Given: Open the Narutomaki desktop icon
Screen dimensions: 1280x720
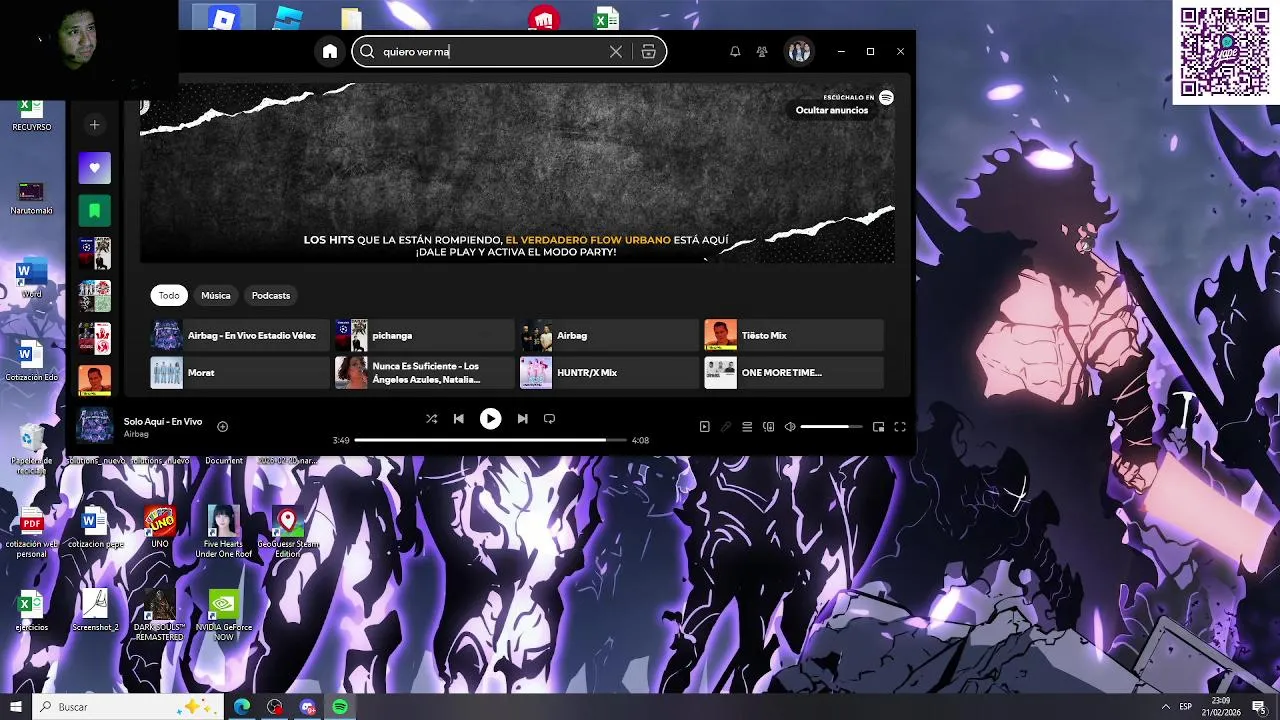Looking at the screenshot, I should point(32,197).
